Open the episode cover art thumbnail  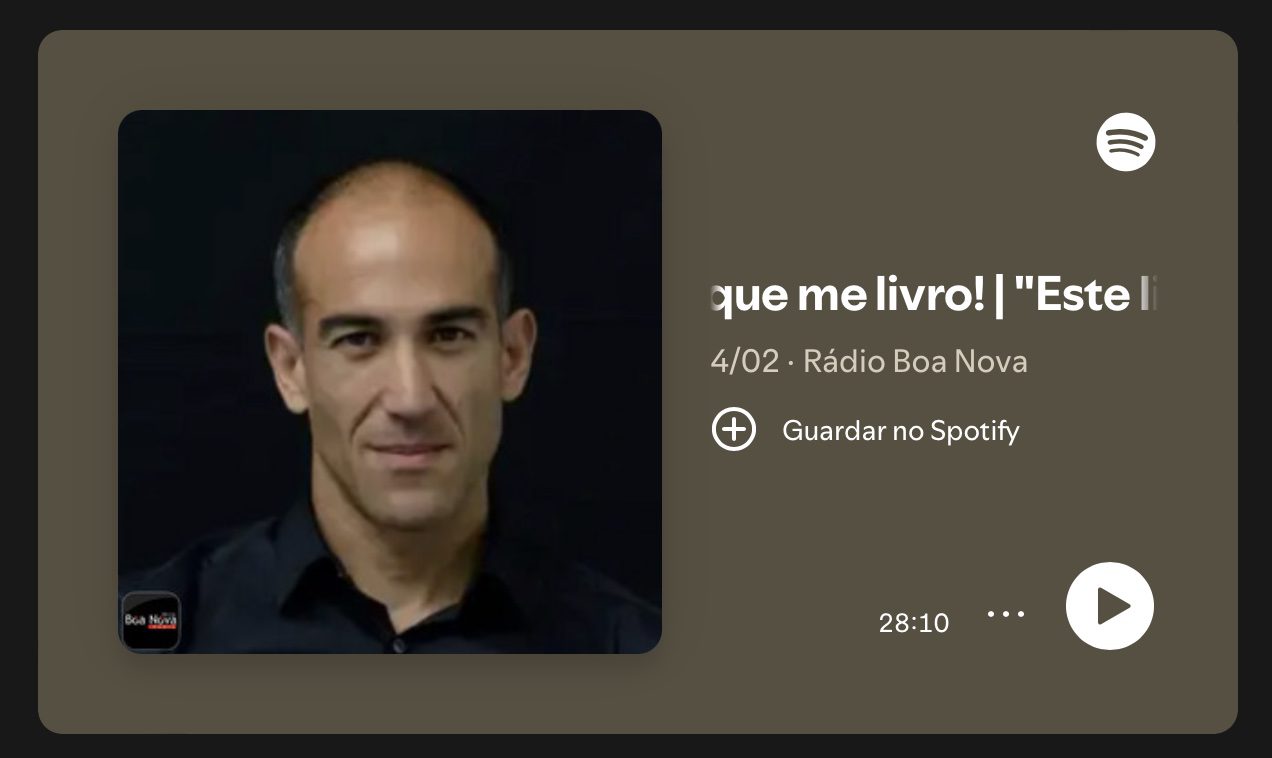[x=390, y=382]
